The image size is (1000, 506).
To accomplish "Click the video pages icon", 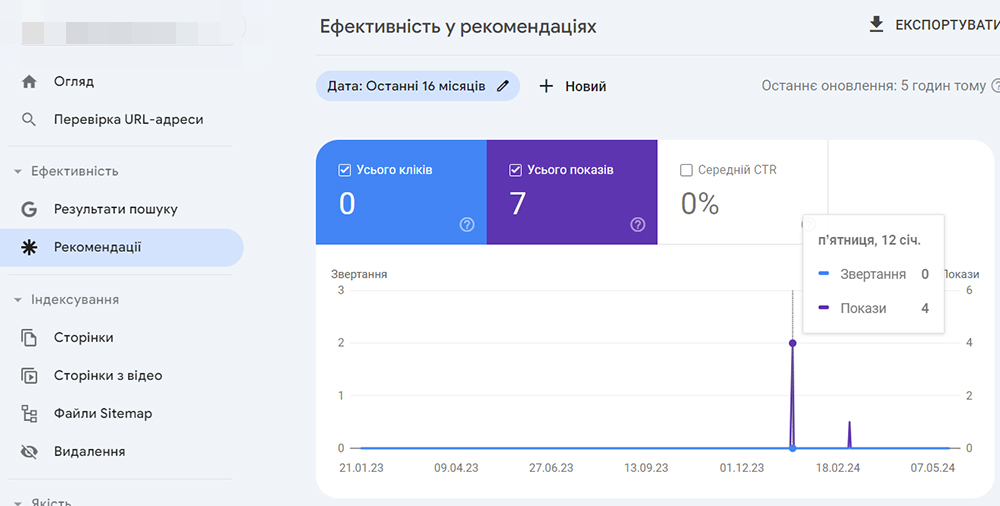I will (x=29, y=375).
